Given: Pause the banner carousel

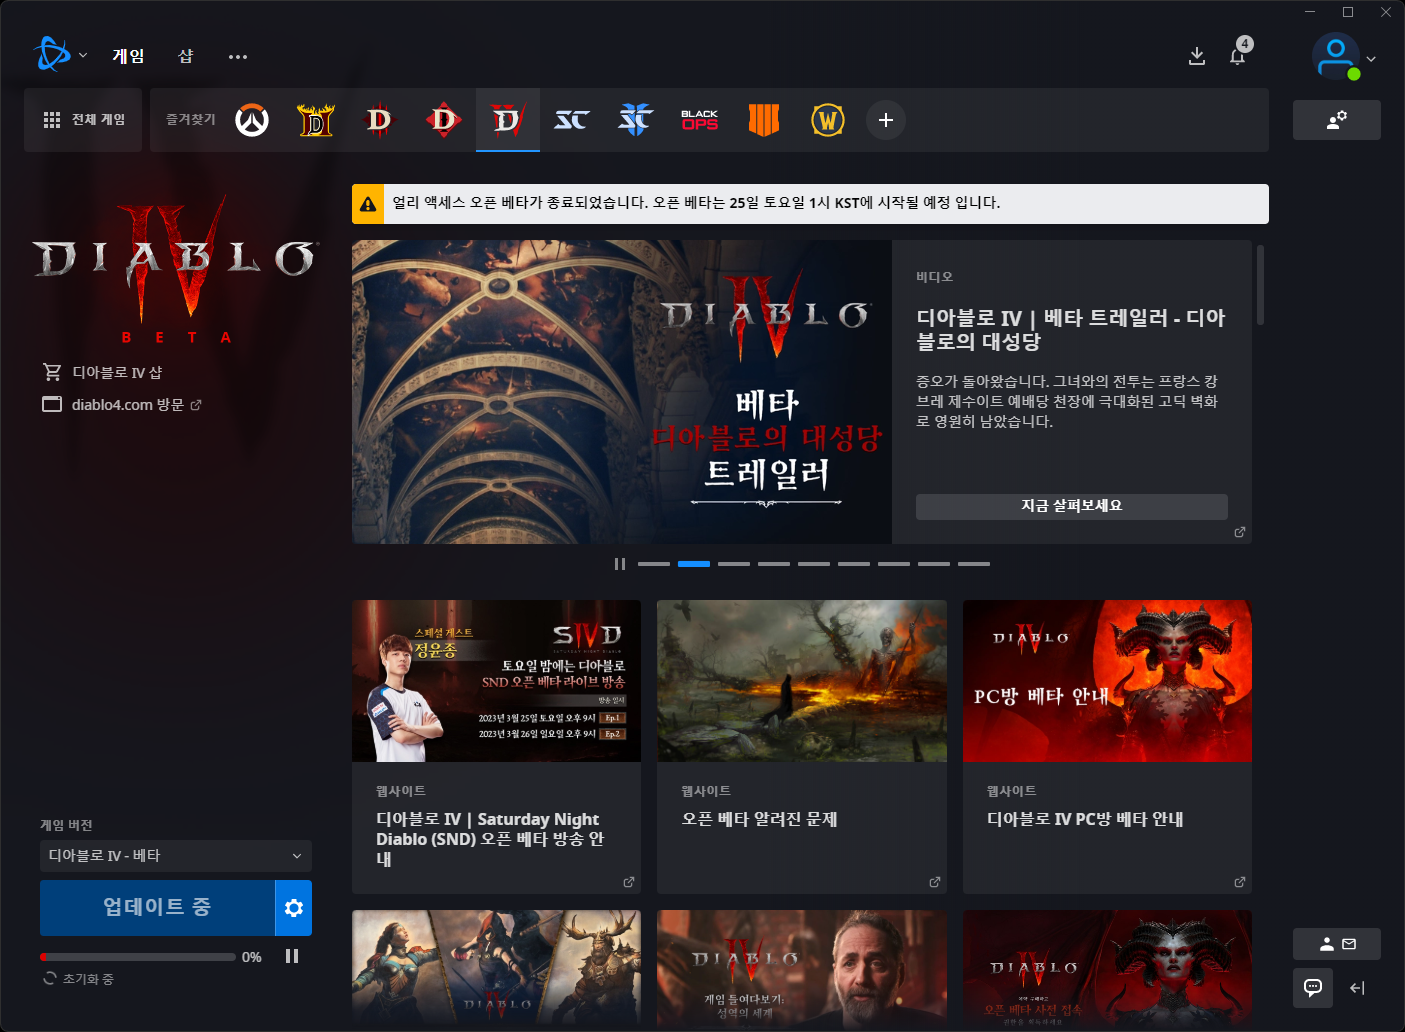Looking at the screenshot, I should [620, 564].
